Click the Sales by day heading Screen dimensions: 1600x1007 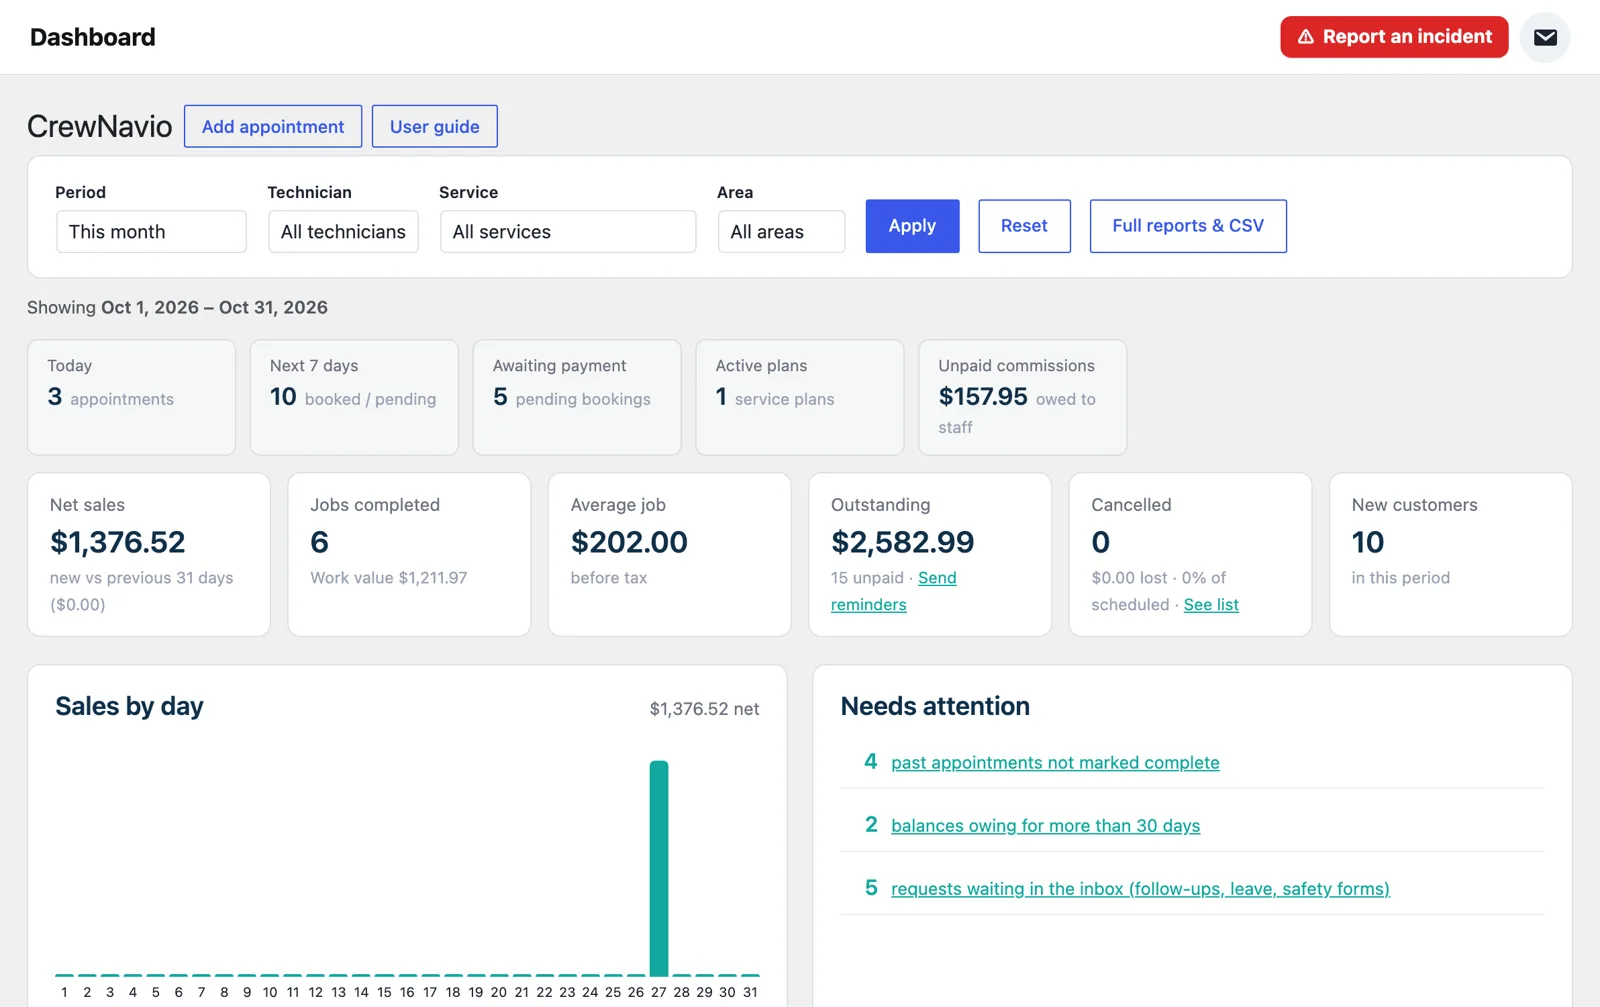[x=129, y=706]
